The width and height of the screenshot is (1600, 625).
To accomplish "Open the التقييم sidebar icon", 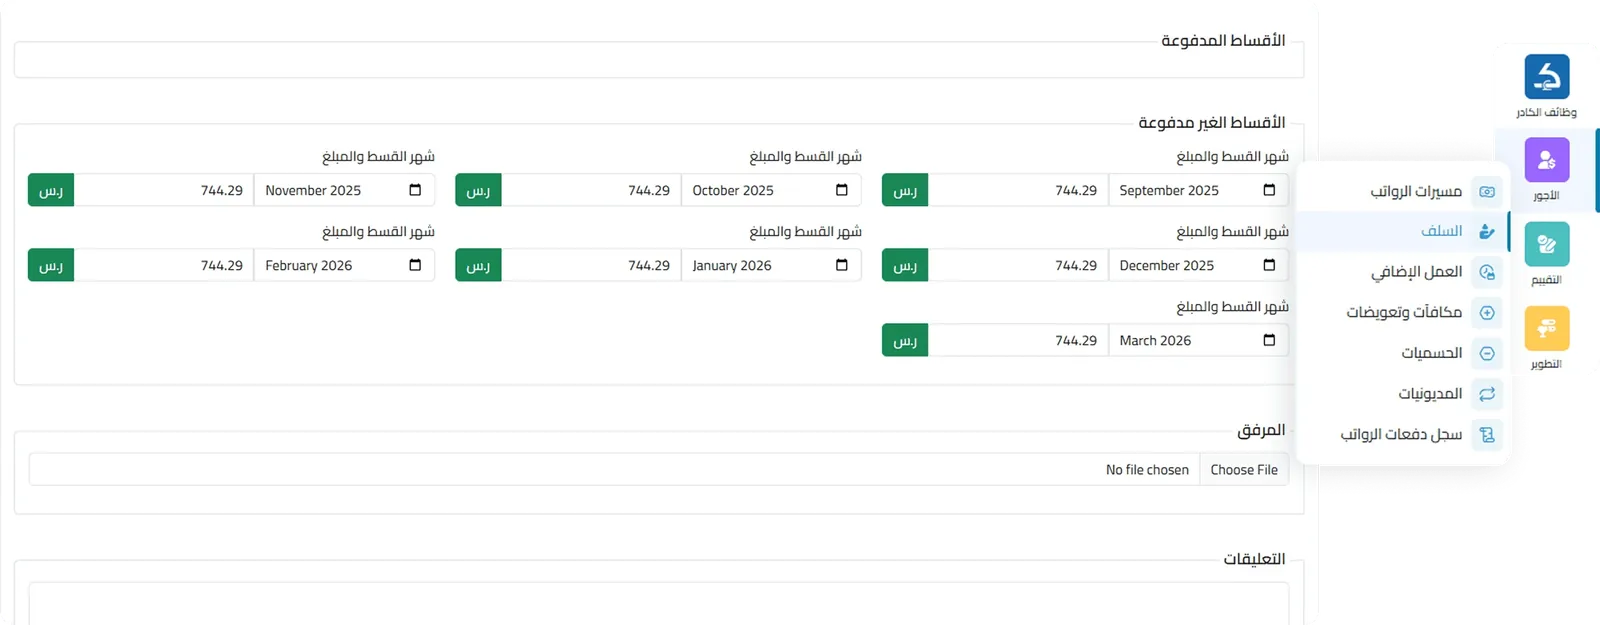I will pos(1546,244).
